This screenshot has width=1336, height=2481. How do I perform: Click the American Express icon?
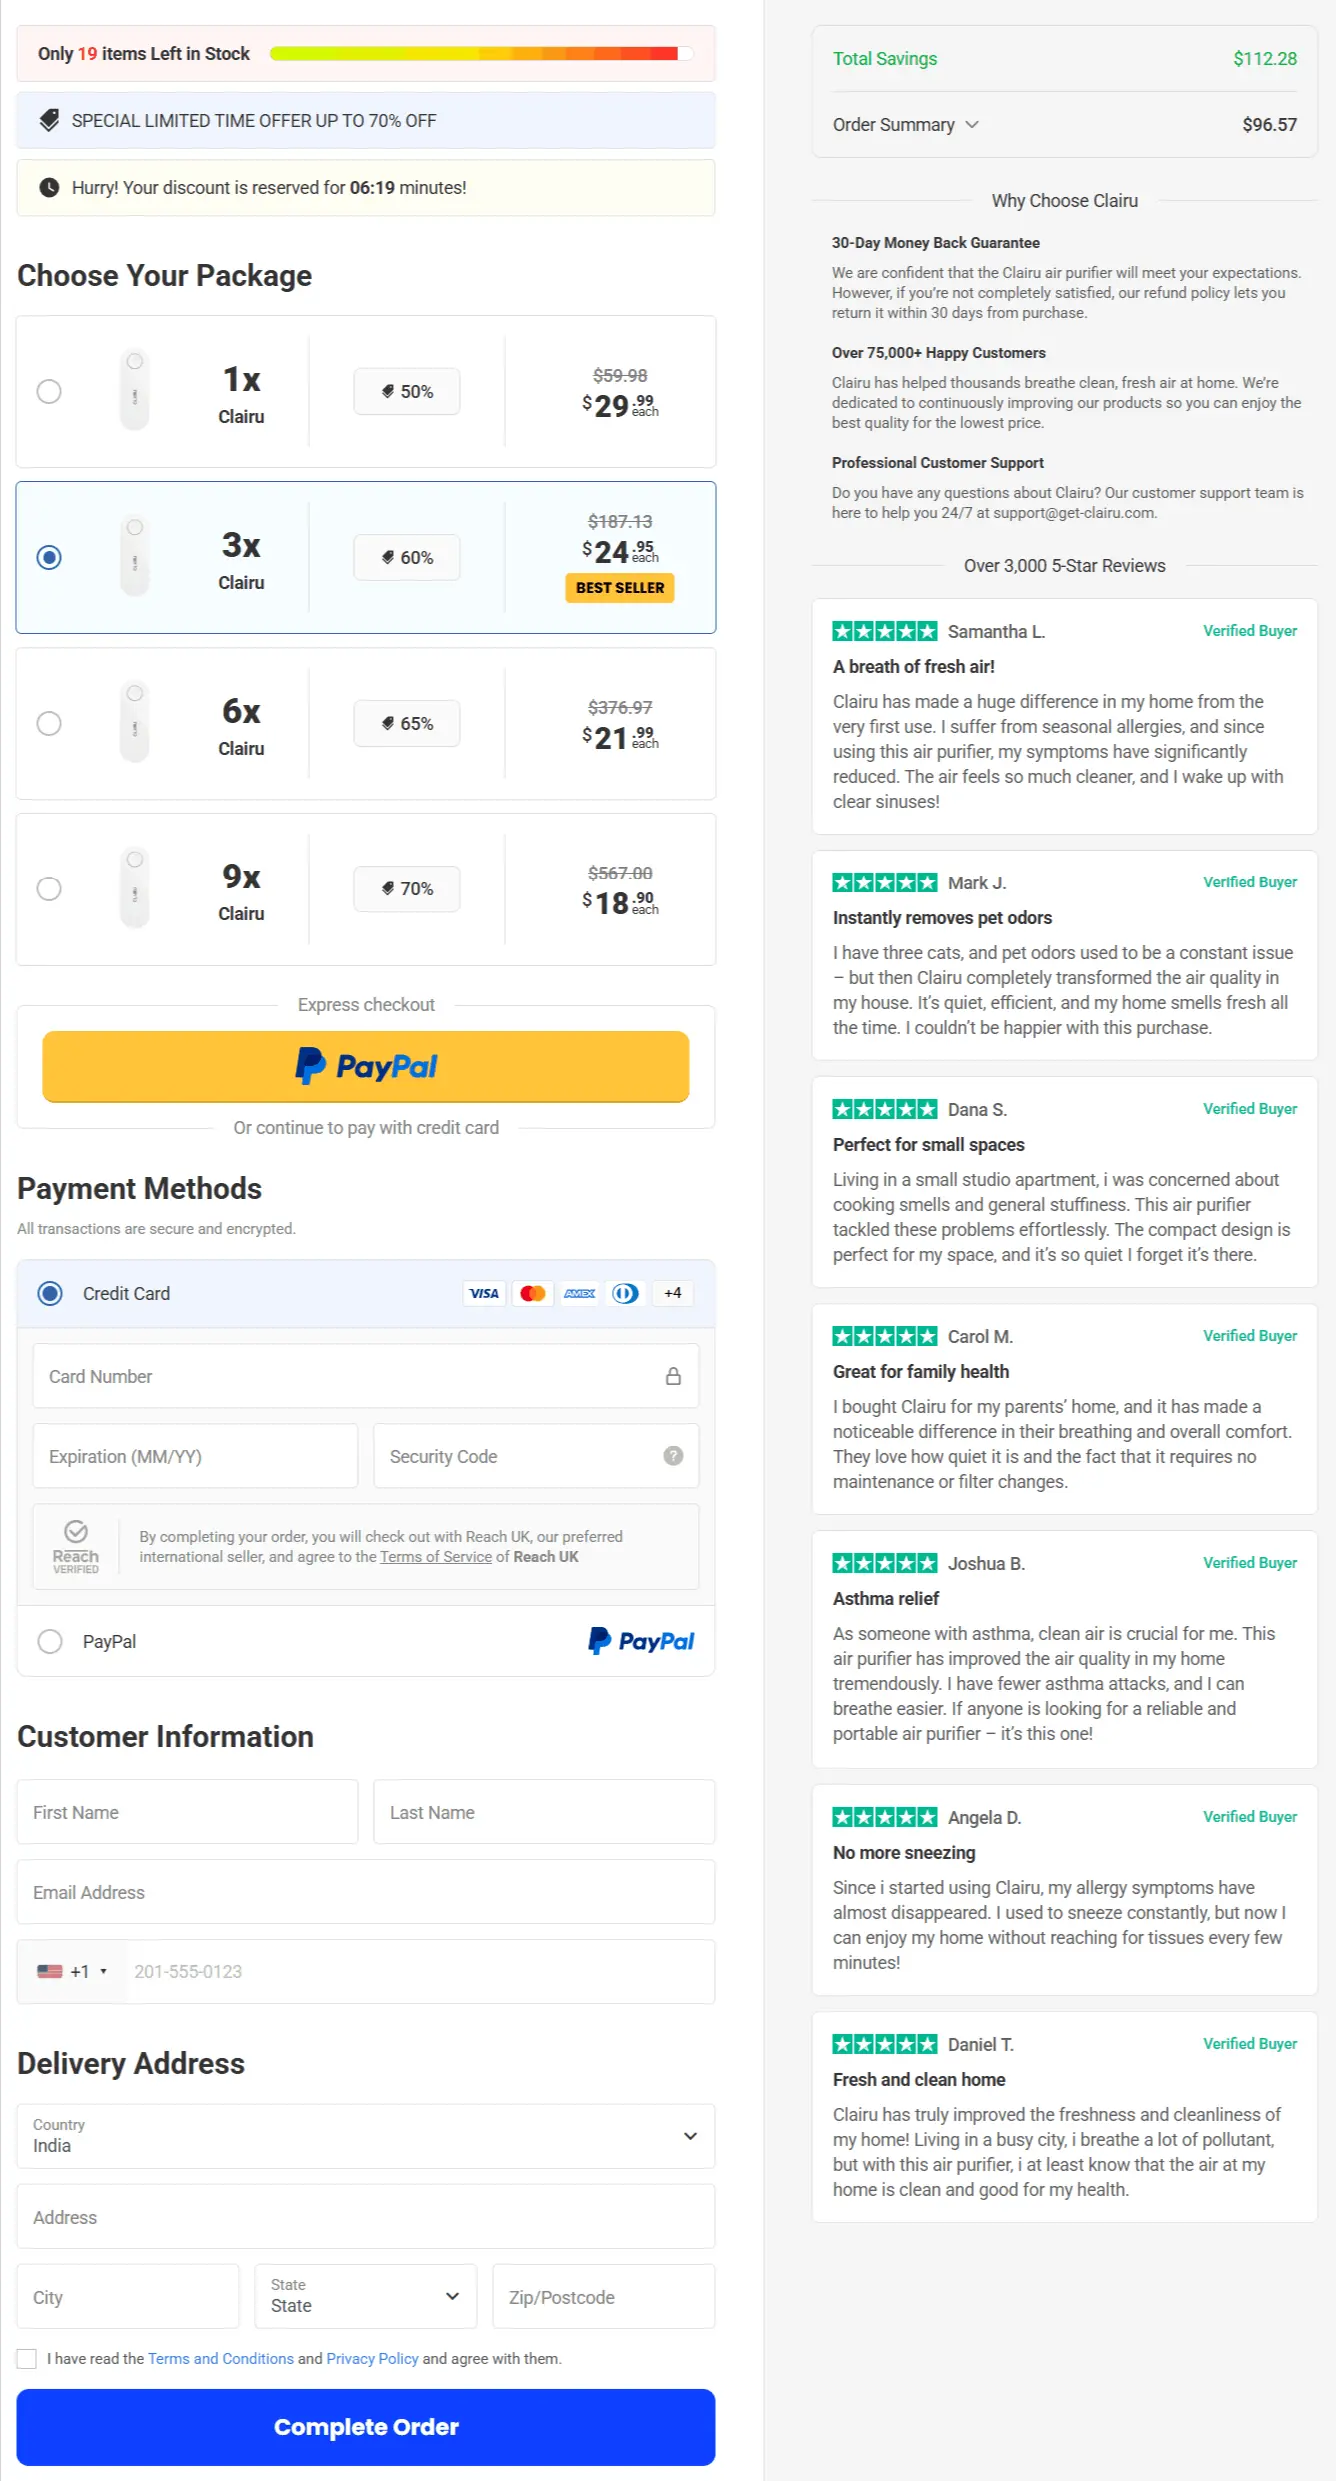point(579,1292)
